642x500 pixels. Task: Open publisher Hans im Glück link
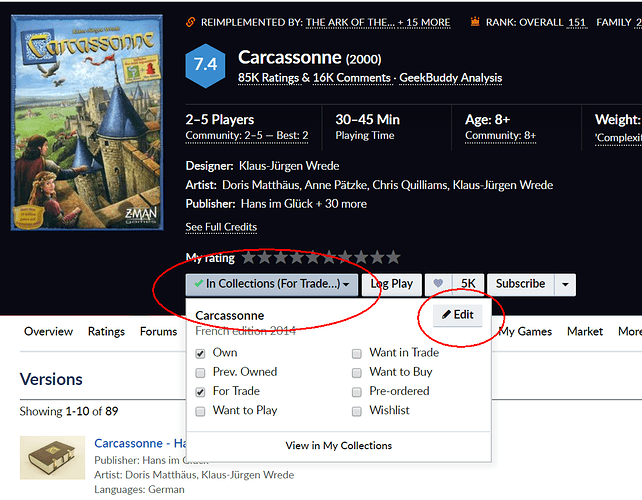click(277, 204)
